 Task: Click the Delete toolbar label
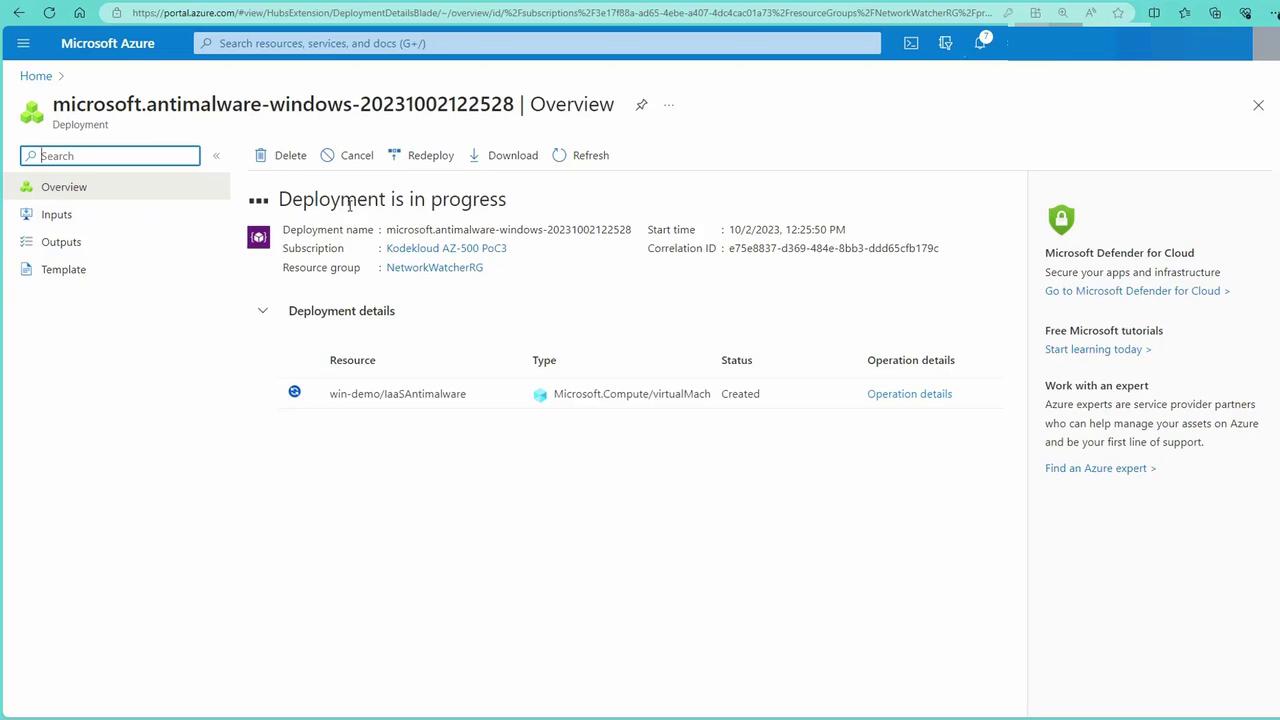(x=290, y=156)
